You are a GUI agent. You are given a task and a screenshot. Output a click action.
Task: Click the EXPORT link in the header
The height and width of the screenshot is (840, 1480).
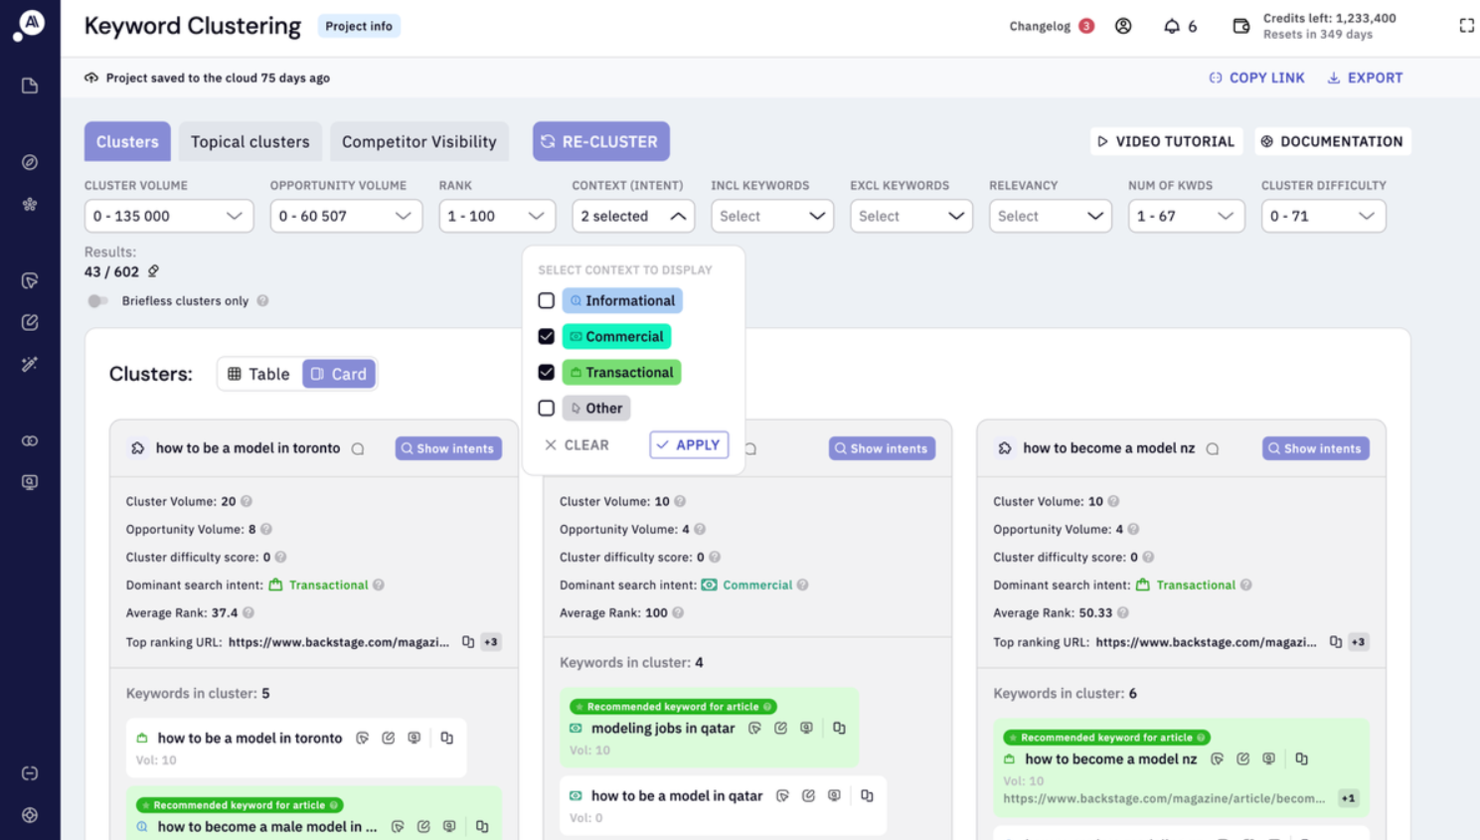click(x=1364, y=77)
